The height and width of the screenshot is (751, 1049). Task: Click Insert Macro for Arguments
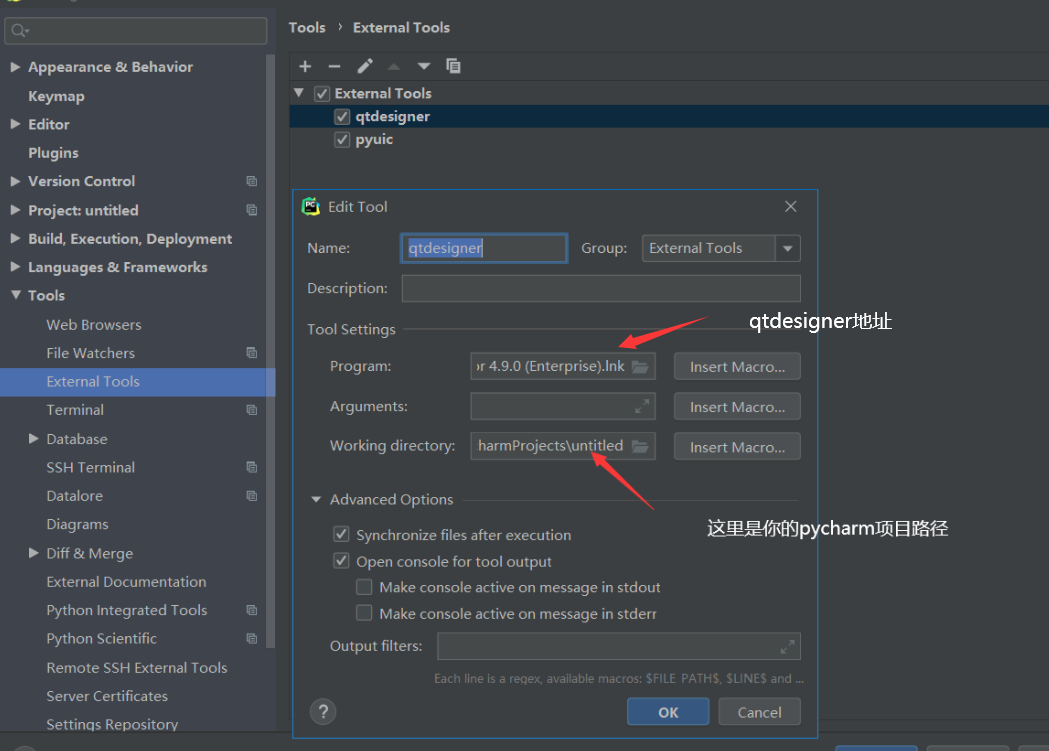[737, 407]
